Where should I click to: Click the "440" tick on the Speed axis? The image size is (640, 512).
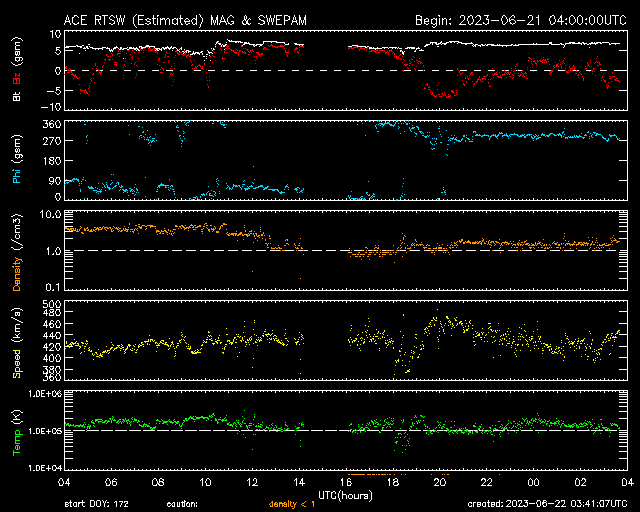[x=52, y=336]
